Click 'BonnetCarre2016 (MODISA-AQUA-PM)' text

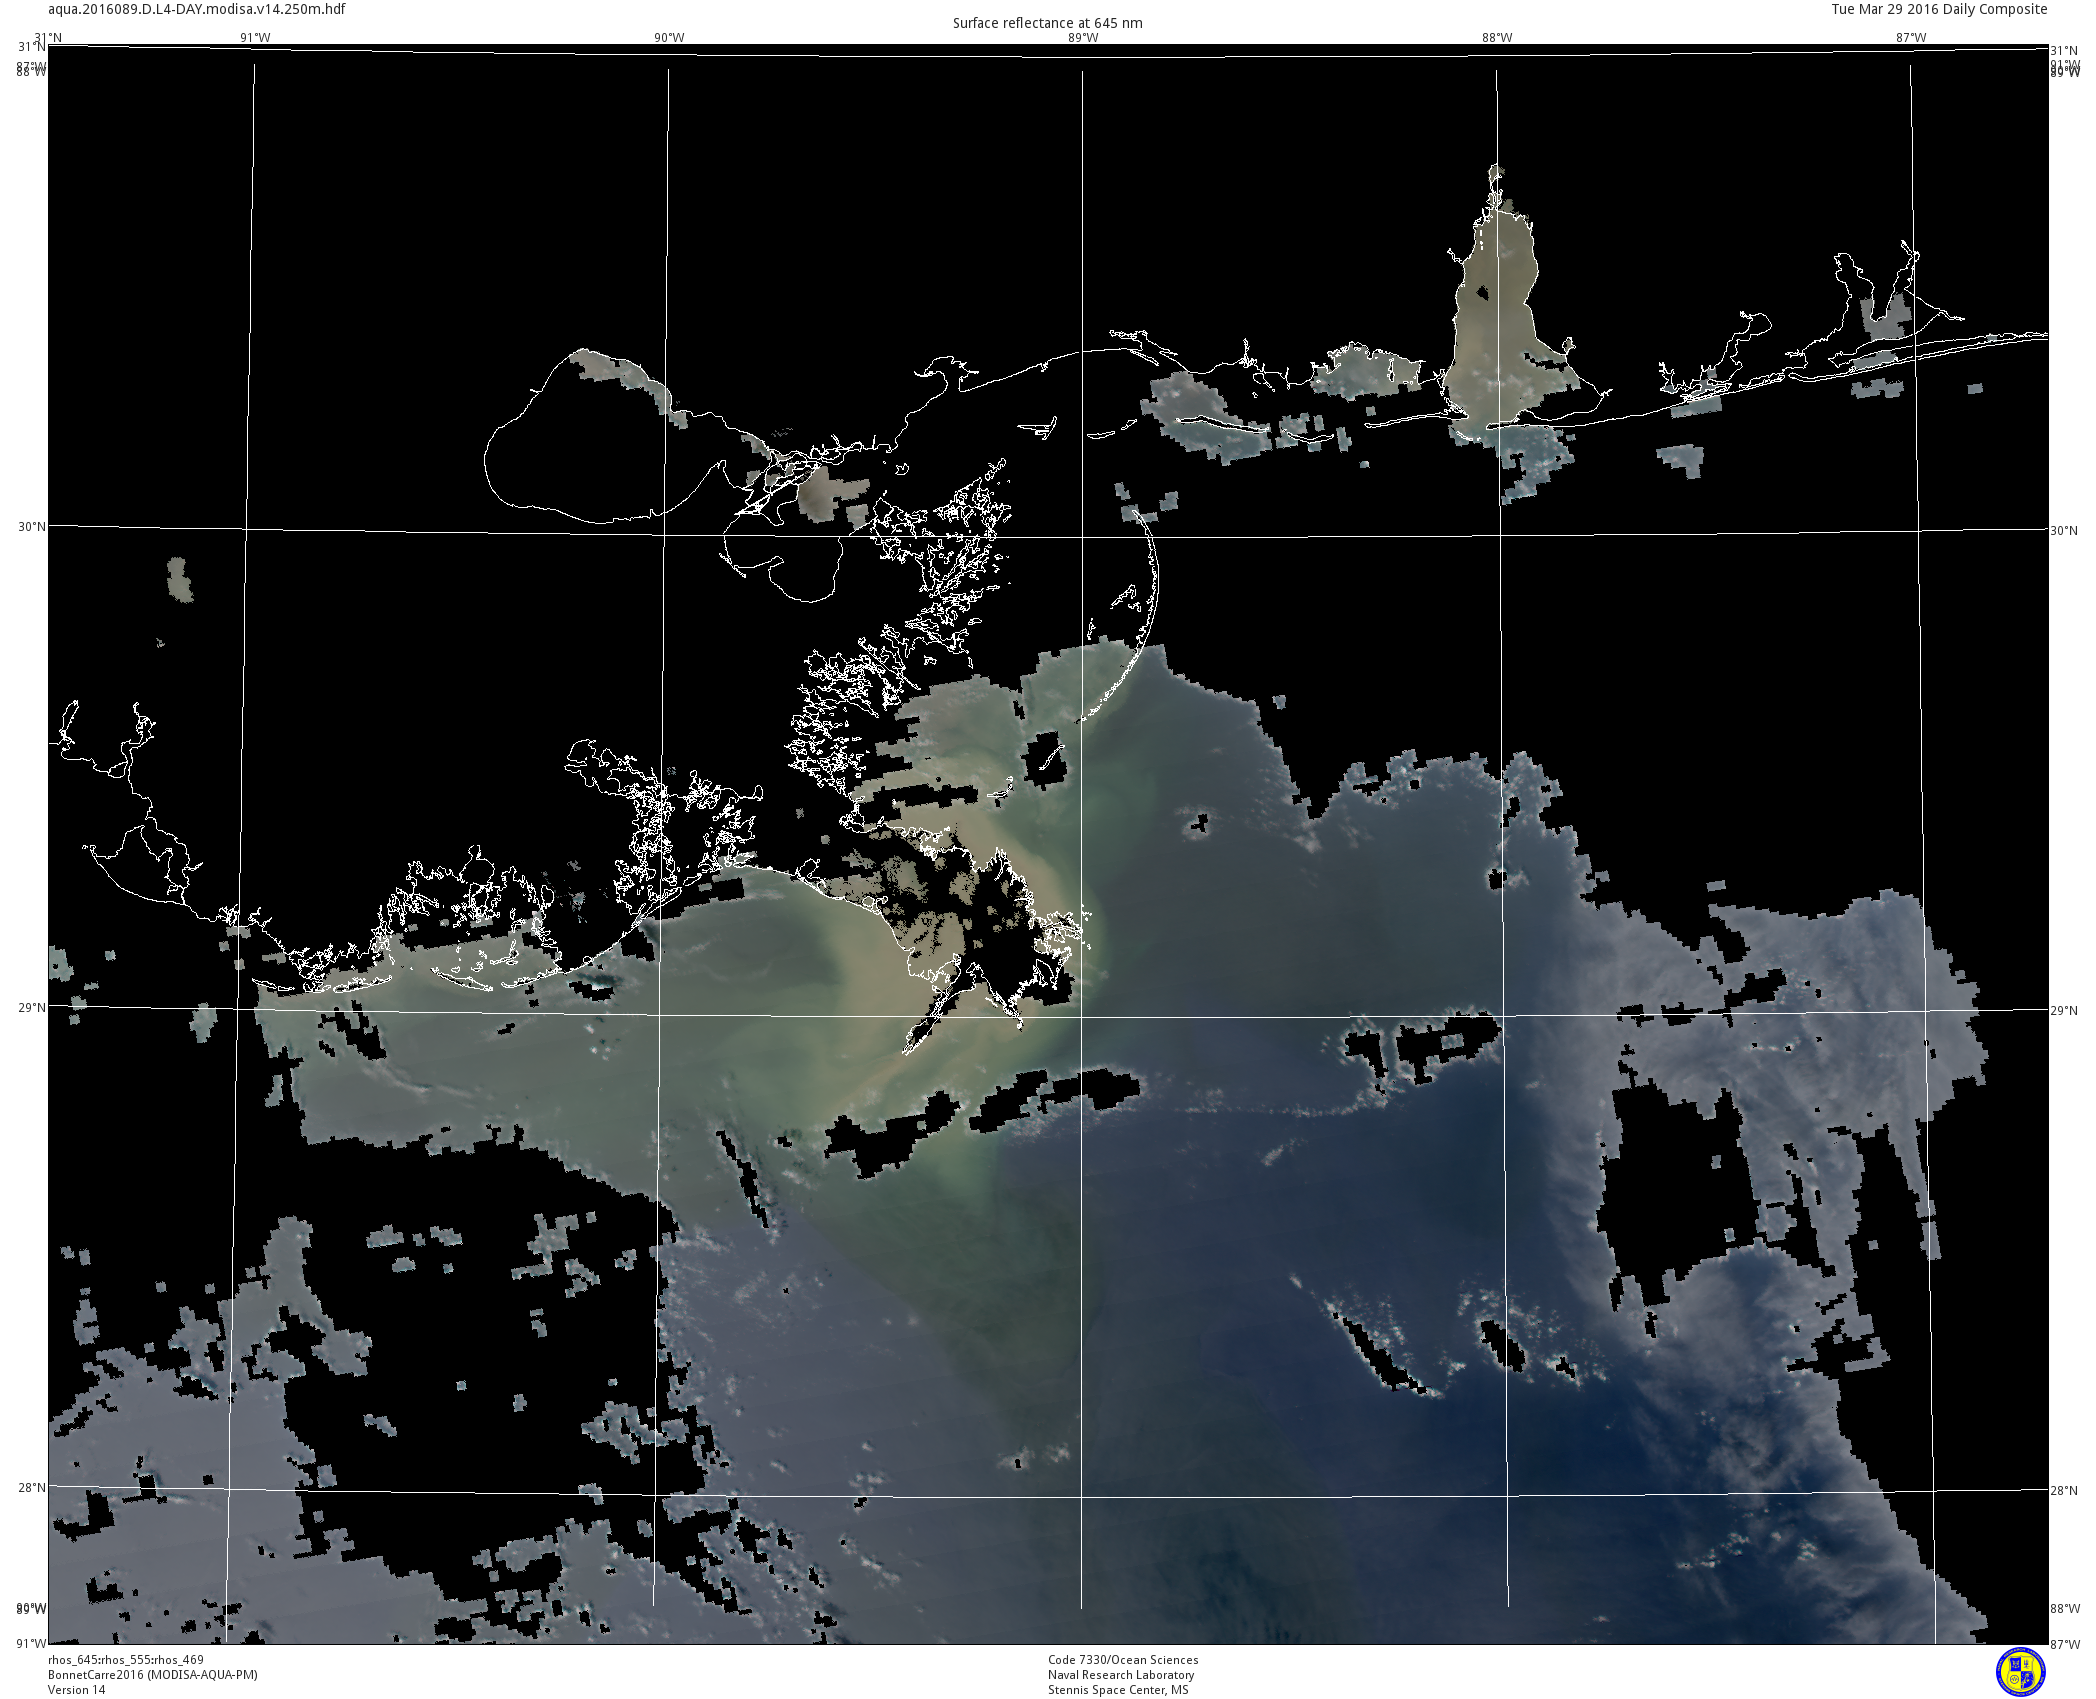point(153,1675)
